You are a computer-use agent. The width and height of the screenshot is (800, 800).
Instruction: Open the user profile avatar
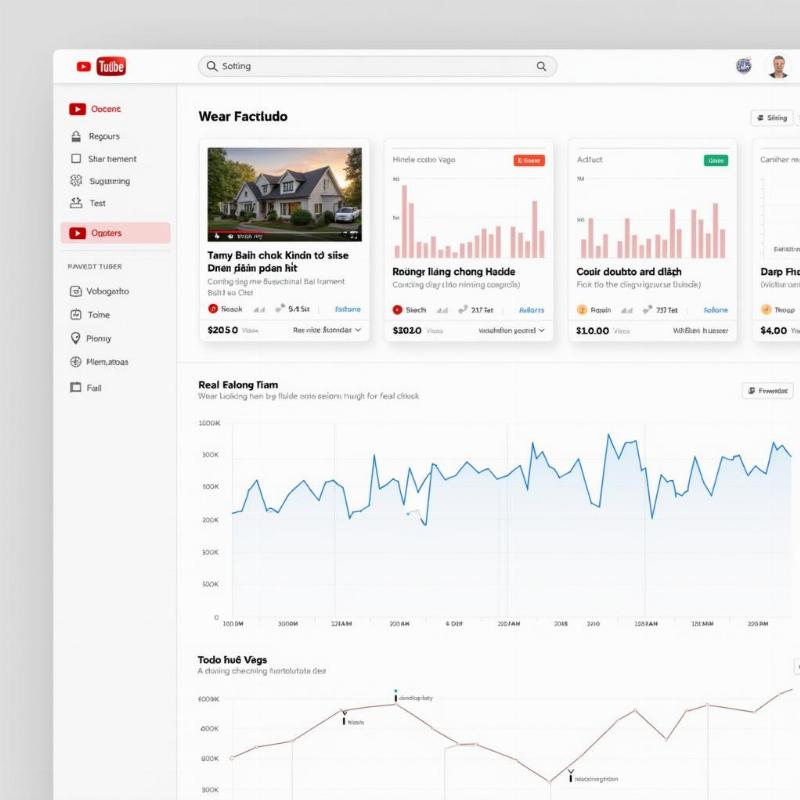pyautogui.click(x=777, y=67)
